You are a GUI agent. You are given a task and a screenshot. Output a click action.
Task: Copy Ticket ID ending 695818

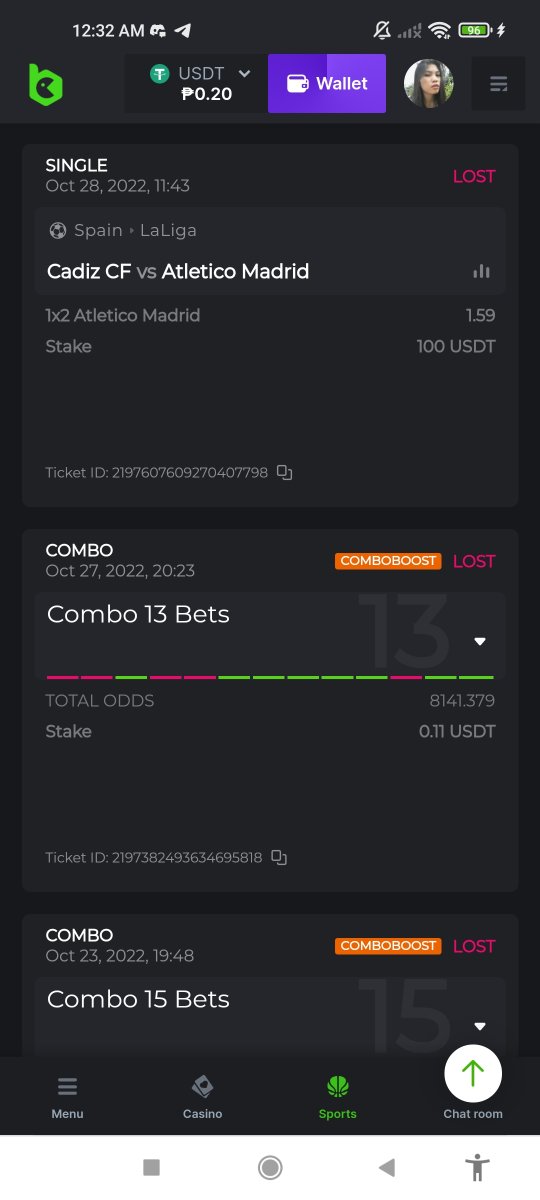pos(279,857)
